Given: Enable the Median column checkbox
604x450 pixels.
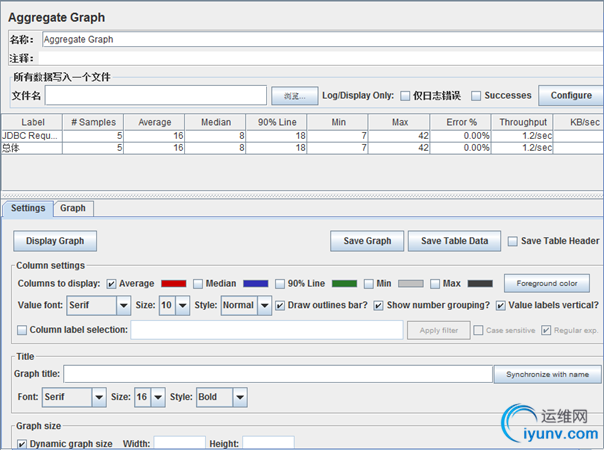Looking at the screenshot, I should pos(198,284).
